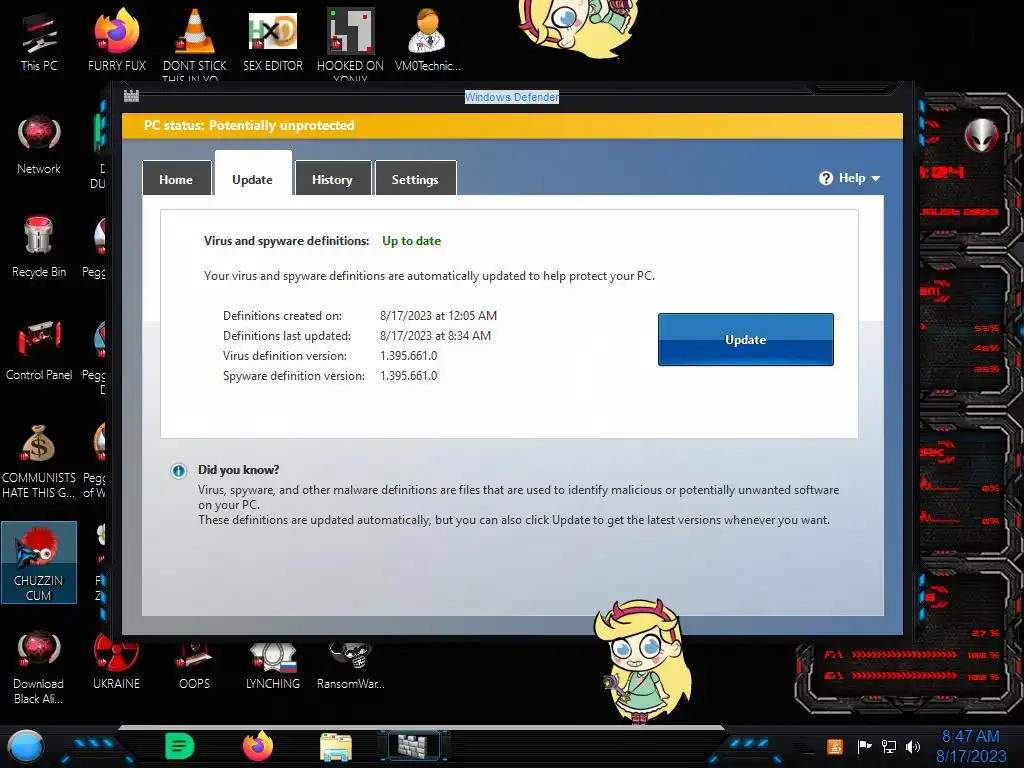Open the History tab
This screenshot has width=1024, height=768.
tap(332, 179)
